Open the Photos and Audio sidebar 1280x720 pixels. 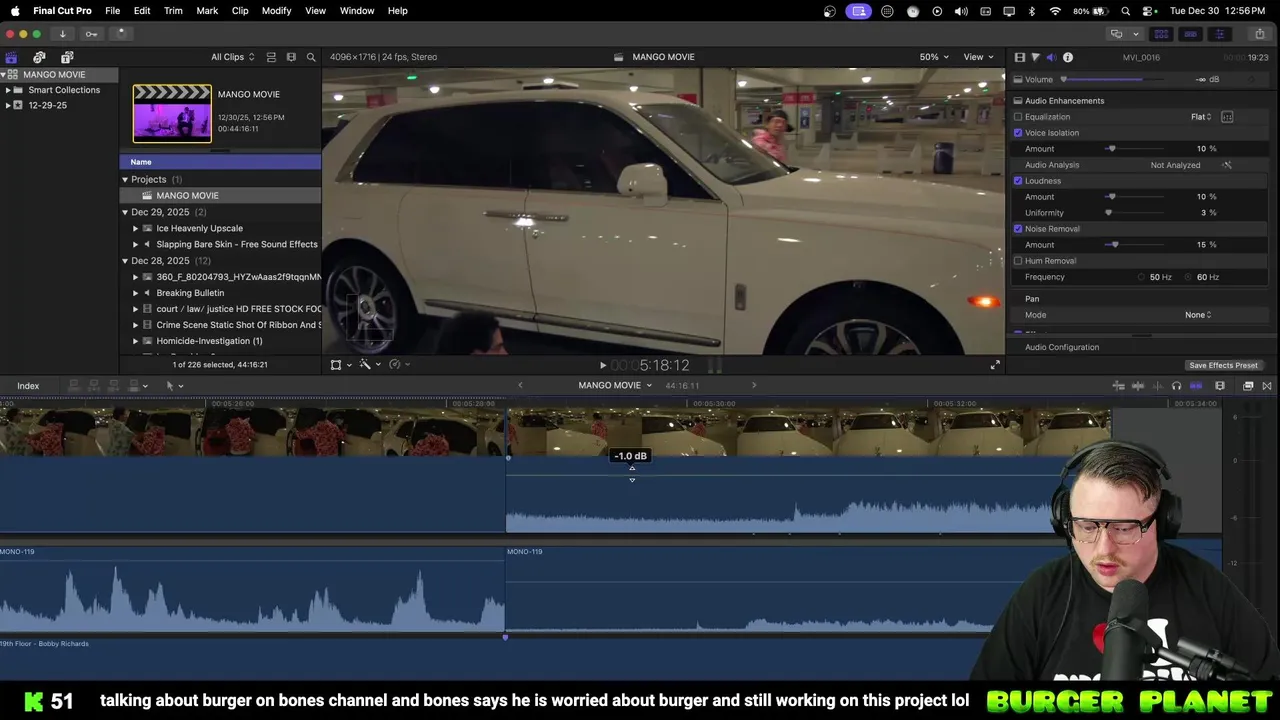click(x=39, y=57)
